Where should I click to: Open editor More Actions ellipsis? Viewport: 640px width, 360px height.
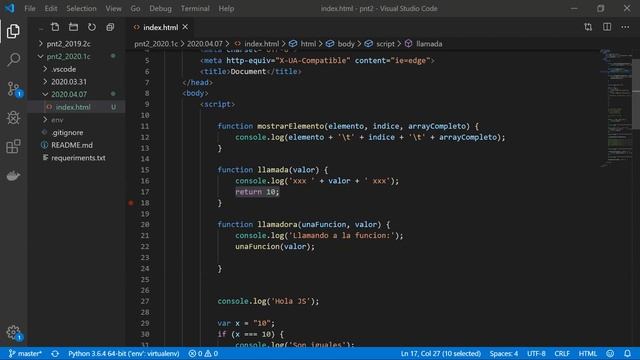[625, 27]
